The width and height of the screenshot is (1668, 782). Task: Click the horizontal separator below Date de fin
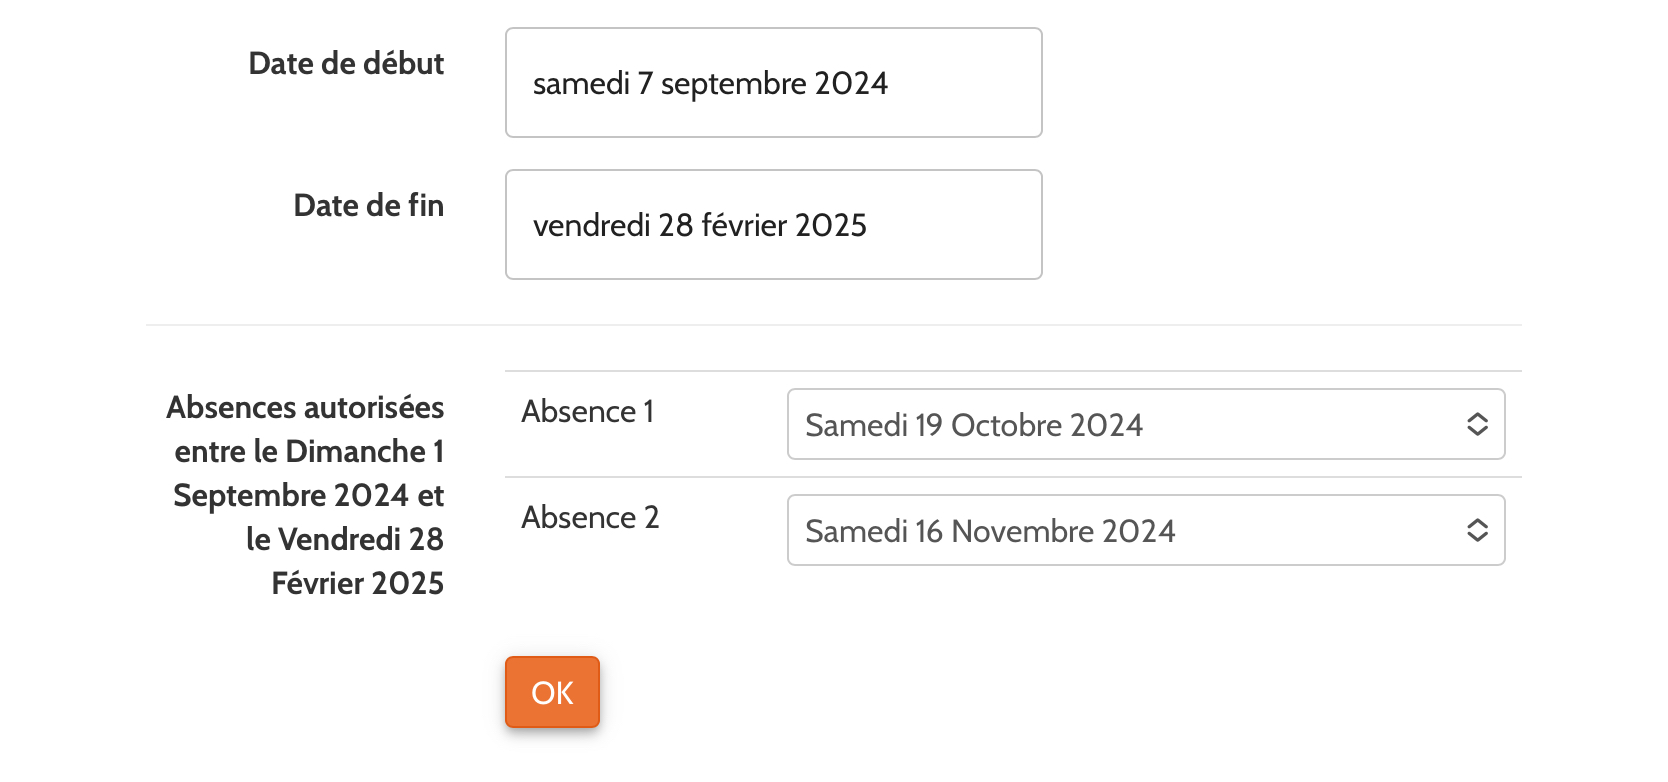pyautogui.click(x=833, y=325)
